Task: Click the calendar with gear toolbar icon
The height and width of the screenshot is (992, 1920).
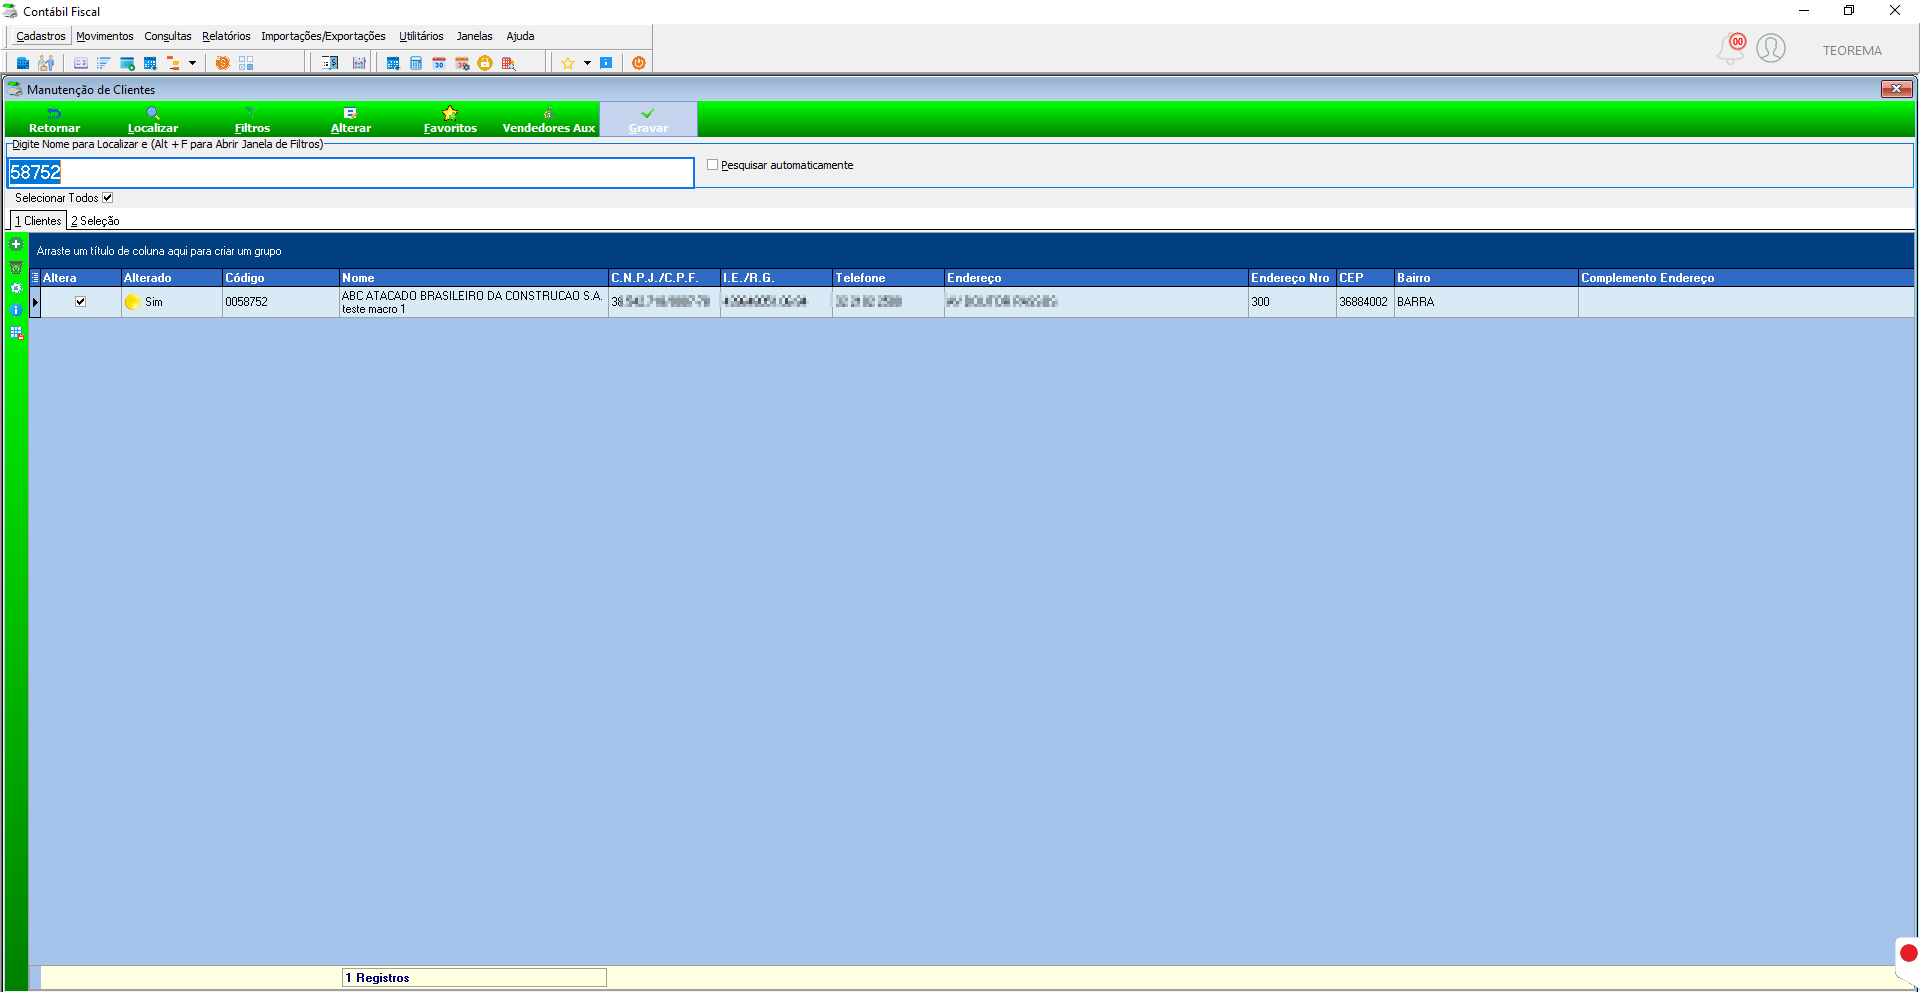Action: point(462,63)
